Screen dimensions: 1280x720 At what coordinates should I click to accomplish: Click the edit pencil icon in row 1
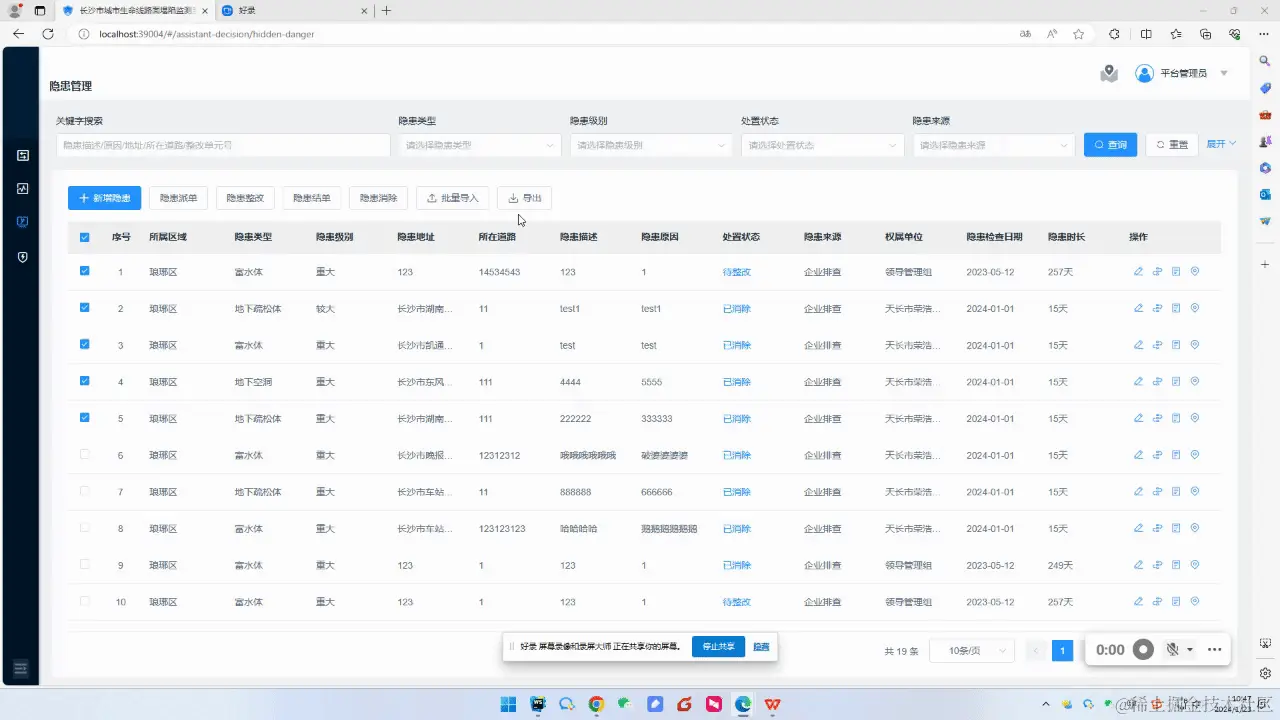1138,271
